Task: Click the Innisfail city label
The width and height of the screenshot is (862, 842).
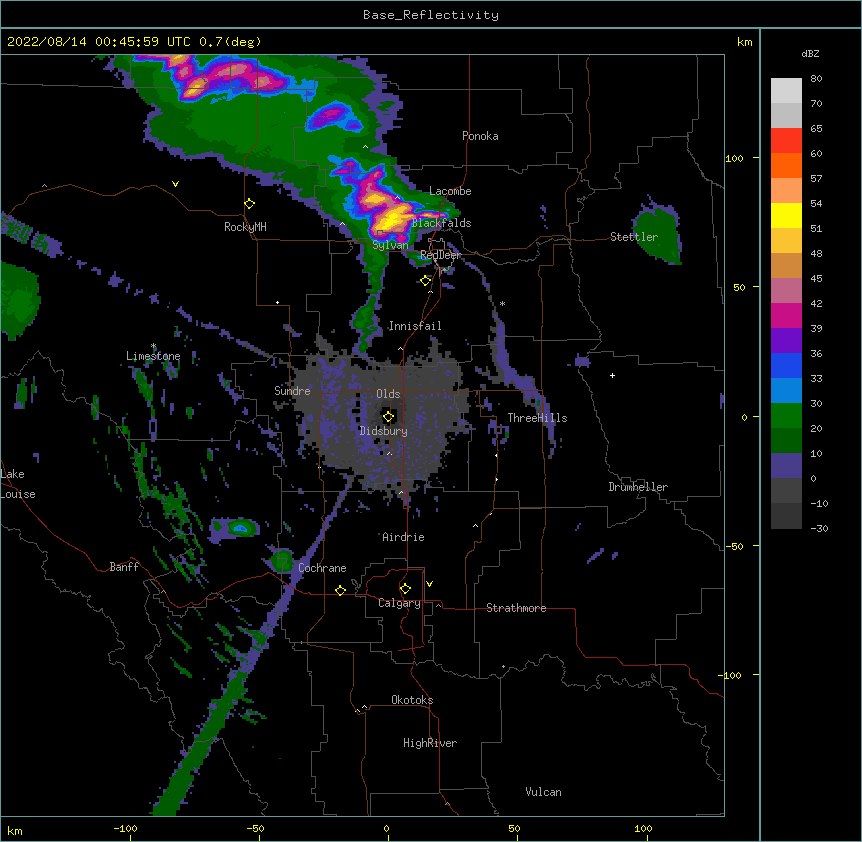Action: click(415, 326)
